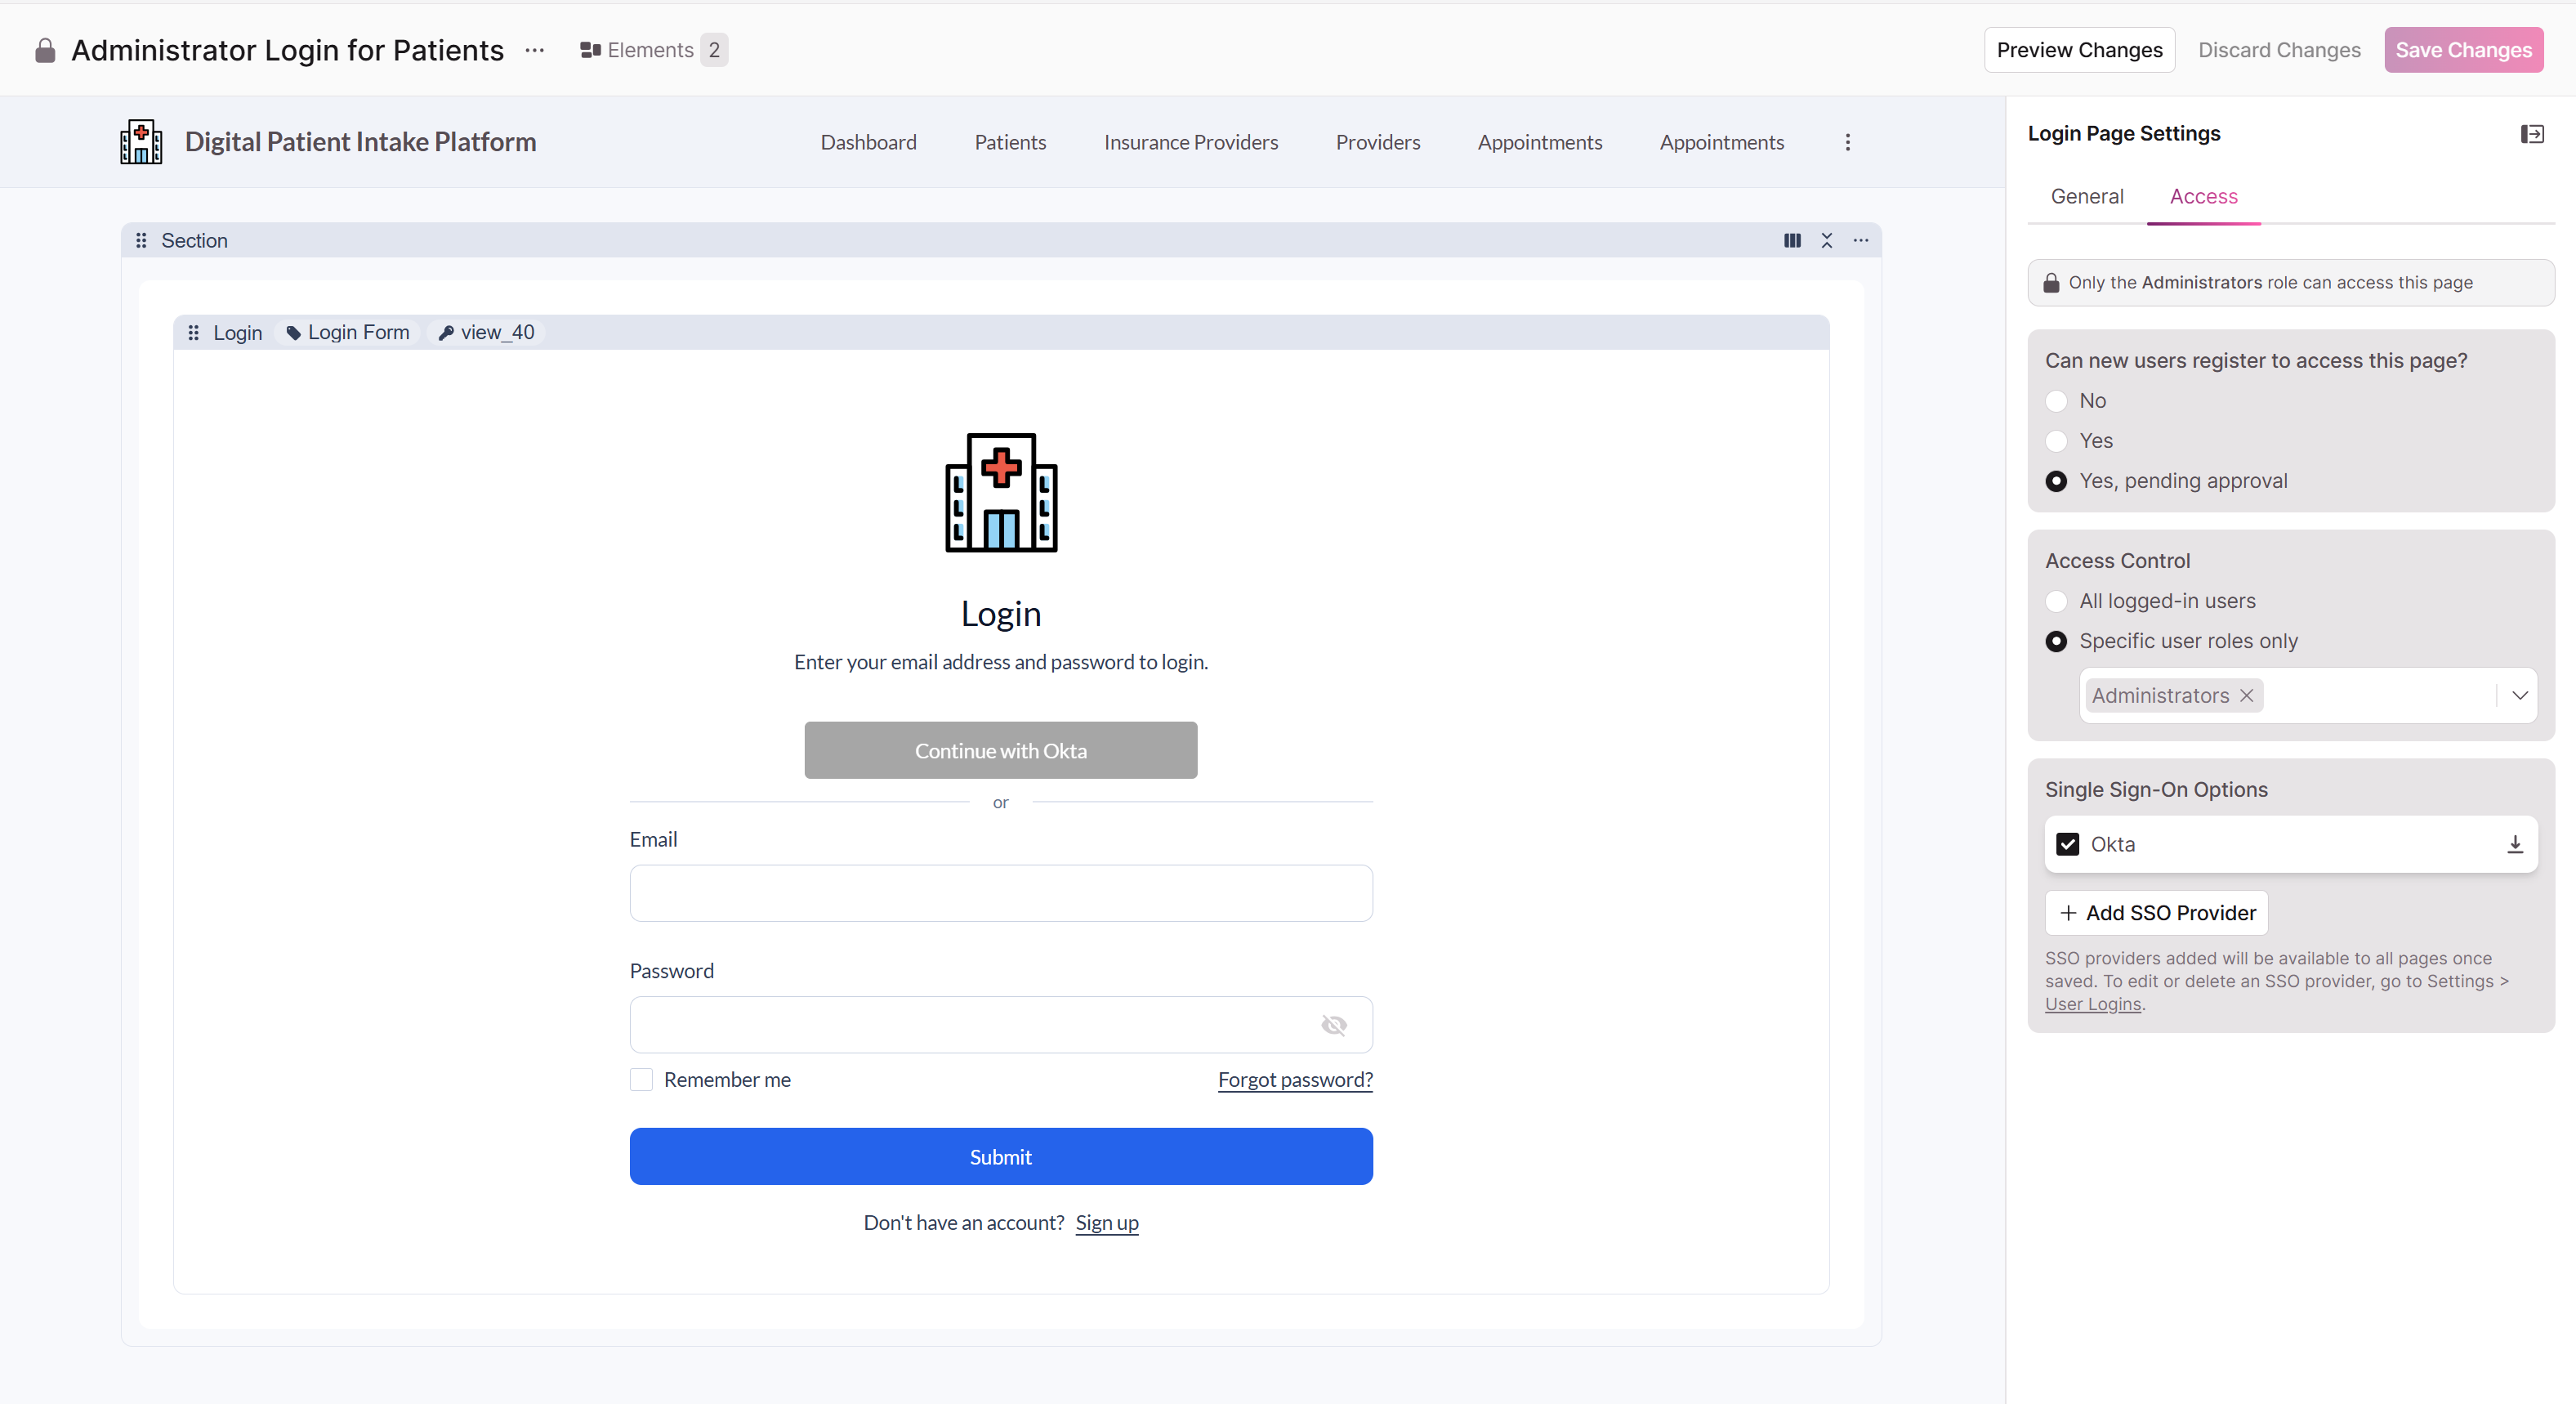
Task: Open the page title ellipsis menu
Action: [535, 50]
